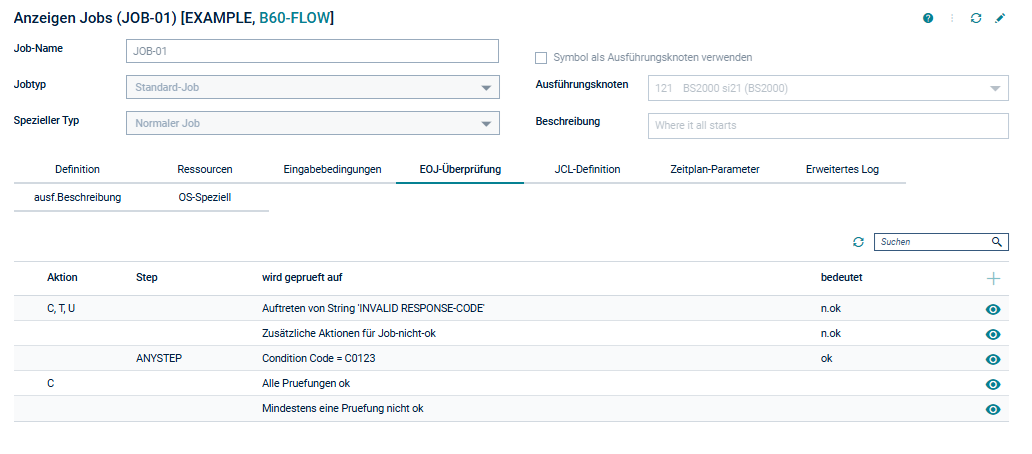Click the Beschreibung input field

[828, 125]
